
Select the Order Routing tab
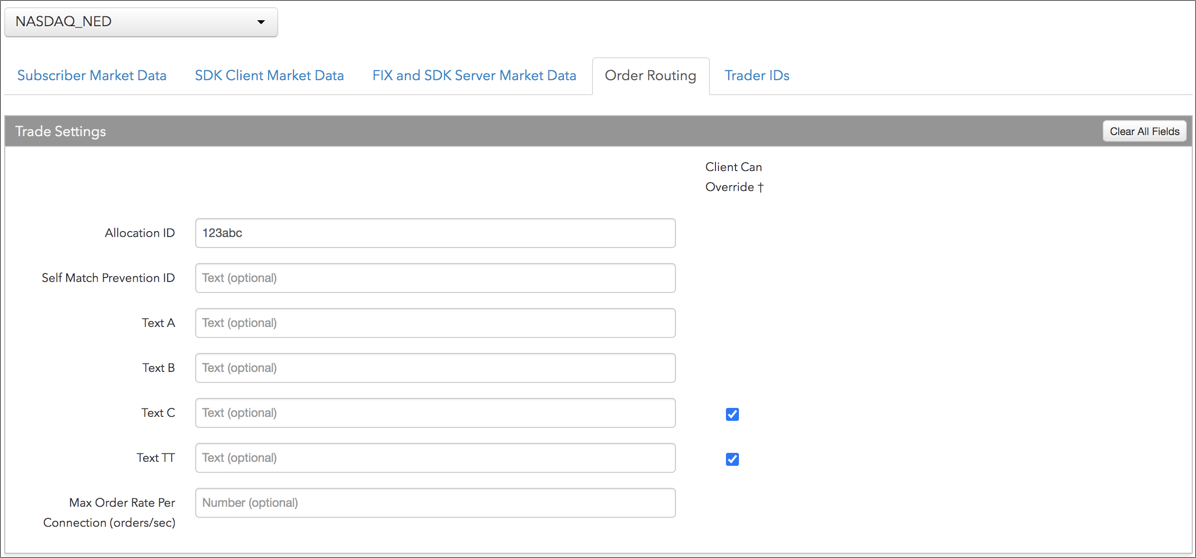650,76
